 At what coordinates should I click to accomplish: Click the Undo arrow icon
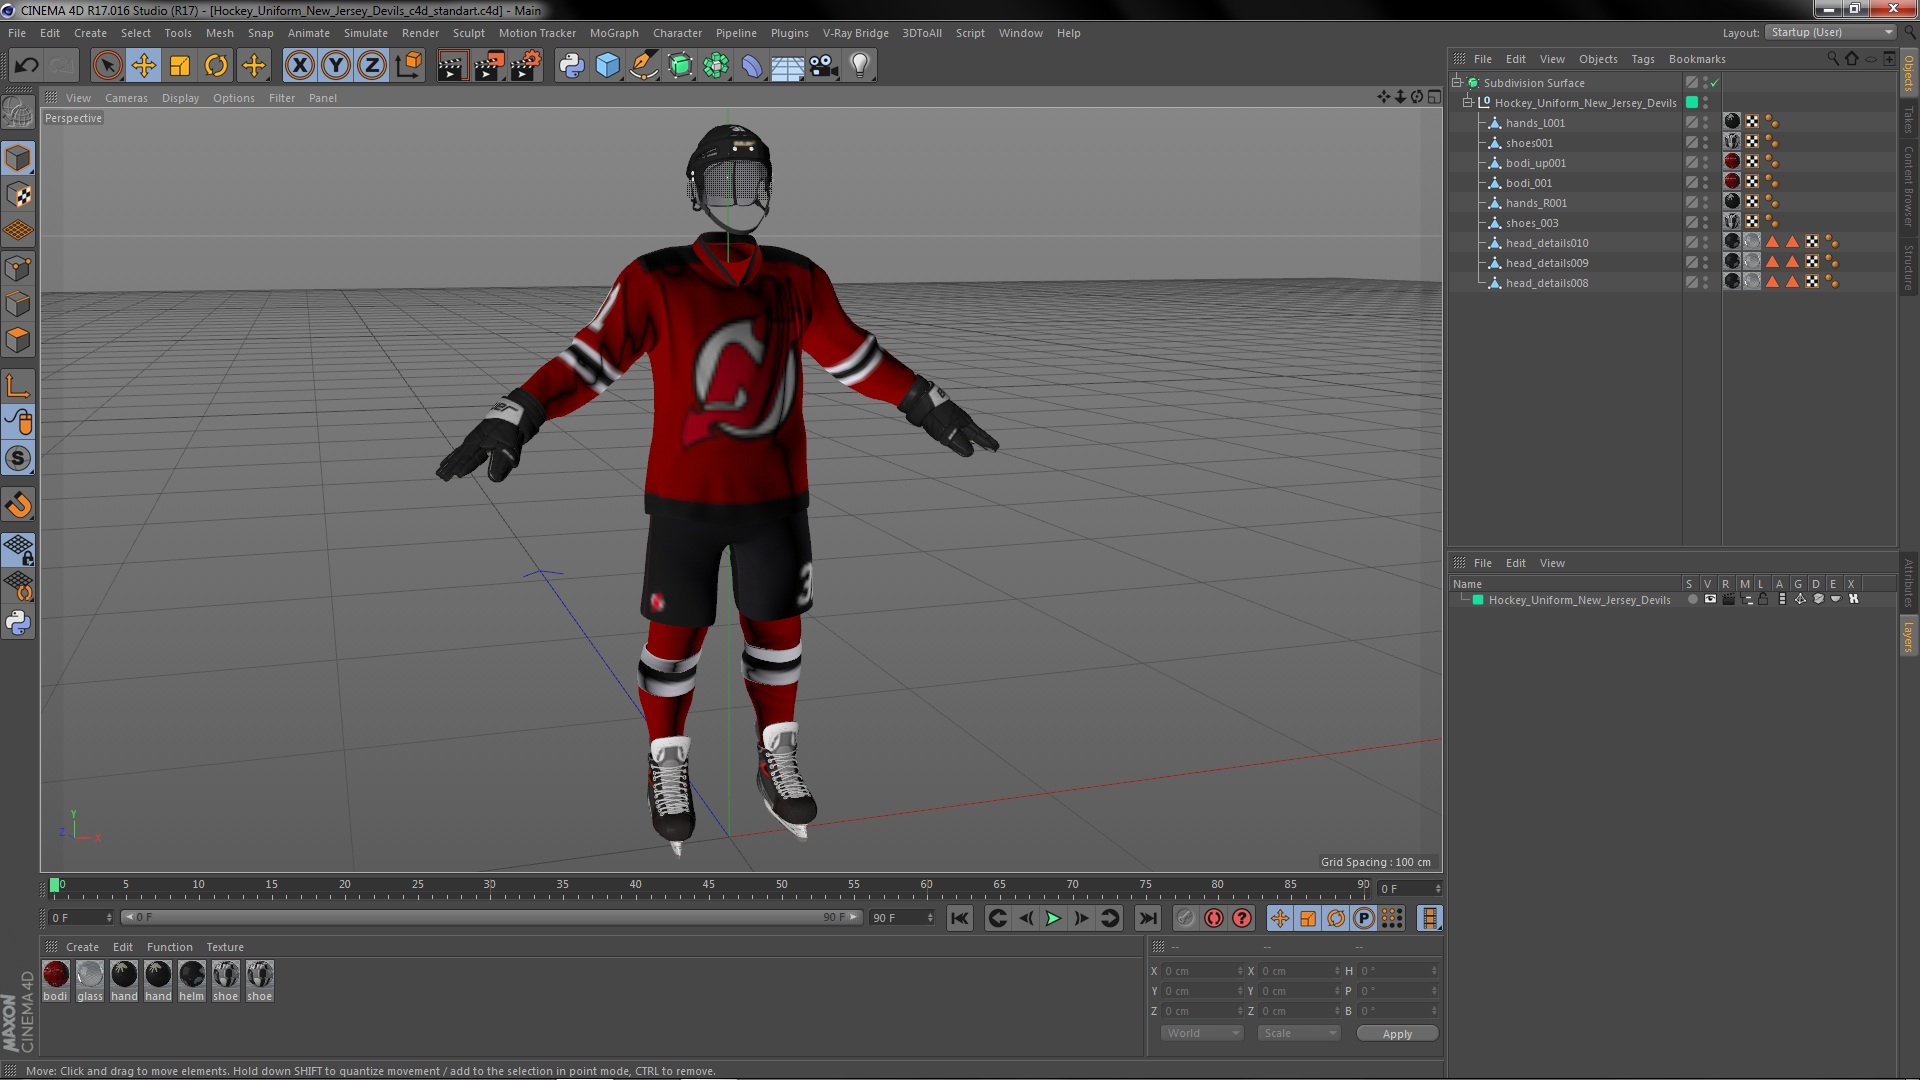[x=26, y=66]
